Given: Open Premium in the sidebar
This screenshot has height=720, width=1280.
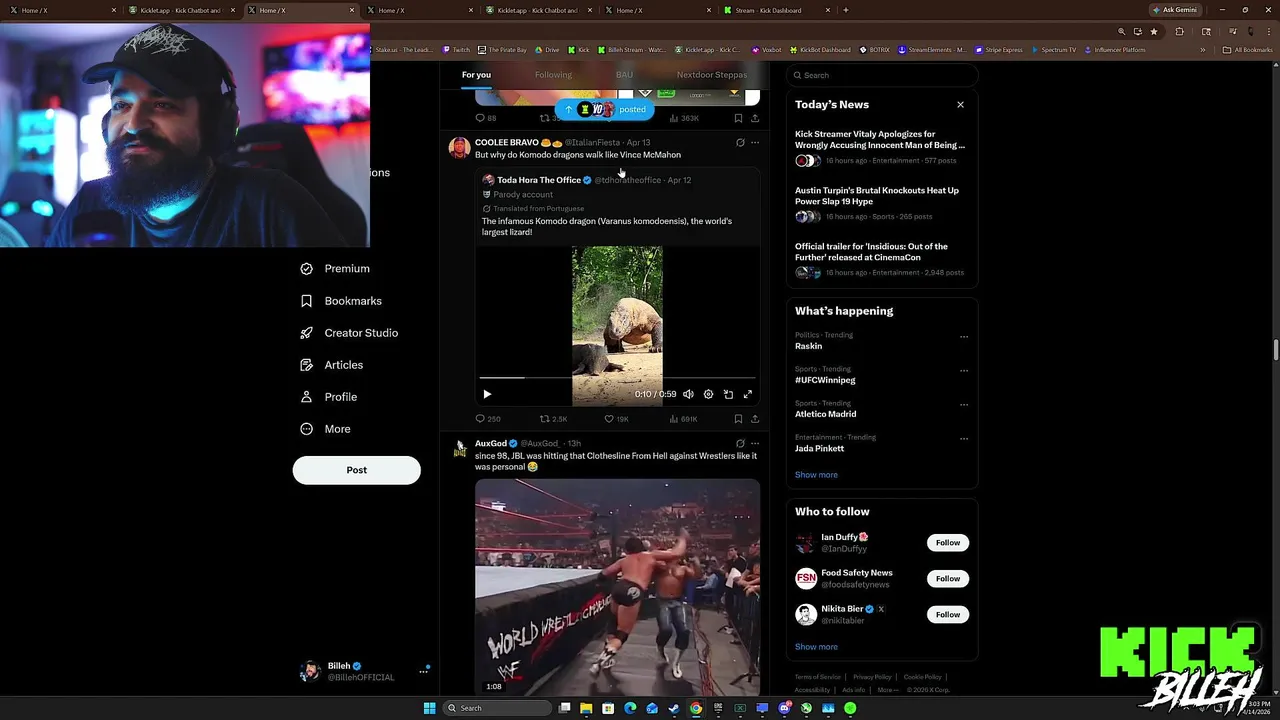Looking at the screenshot, I should pos(335,269).
